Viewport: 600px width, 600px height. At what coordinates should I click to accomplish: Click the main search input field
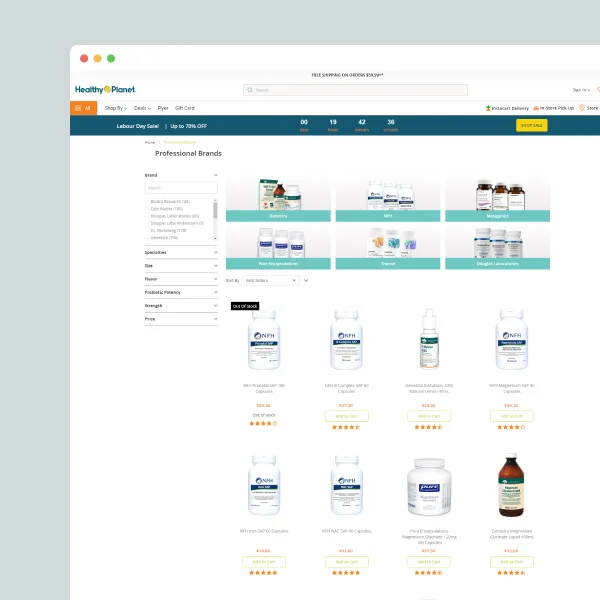(355, 90)
